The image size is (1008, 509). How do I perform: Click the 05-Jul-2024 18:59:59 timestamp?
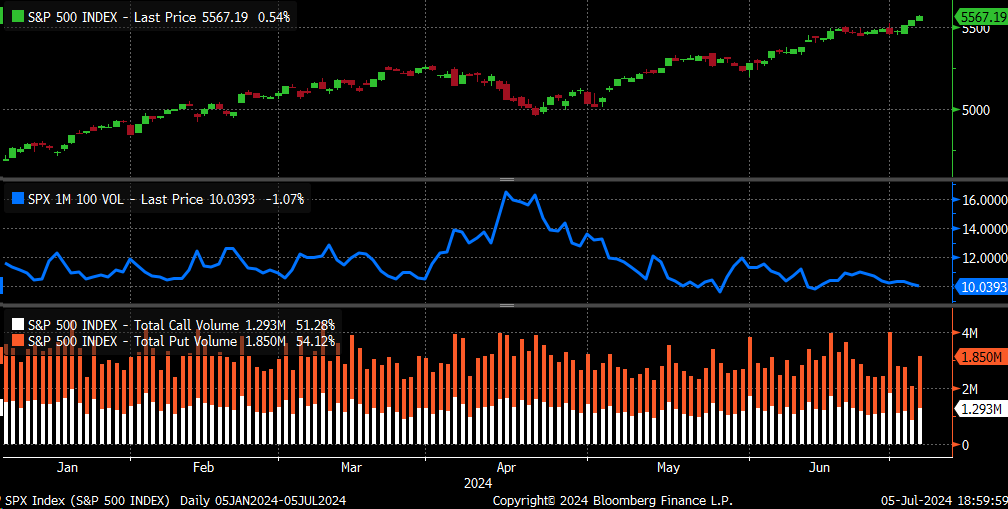(944, 501)
